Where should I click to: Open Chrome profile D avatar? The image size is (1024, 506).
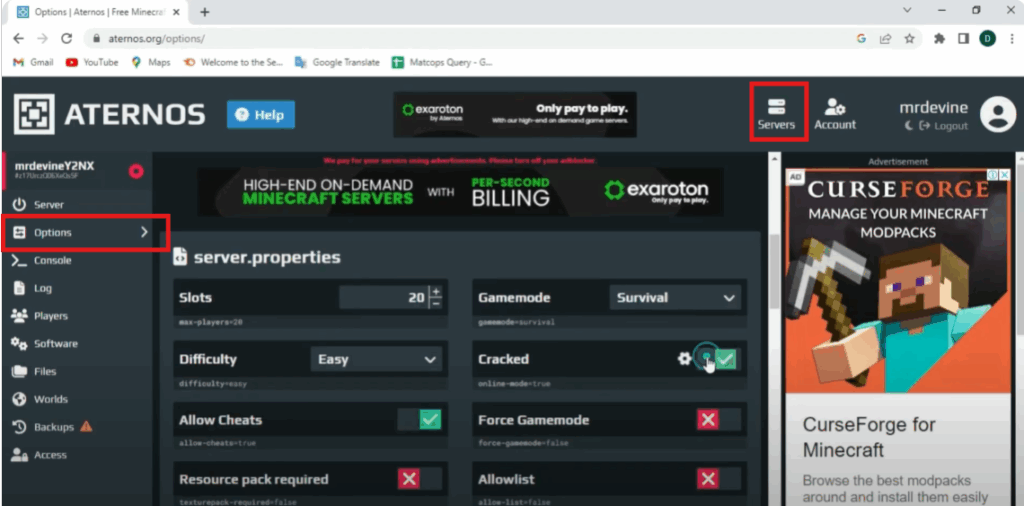(987, 39)
